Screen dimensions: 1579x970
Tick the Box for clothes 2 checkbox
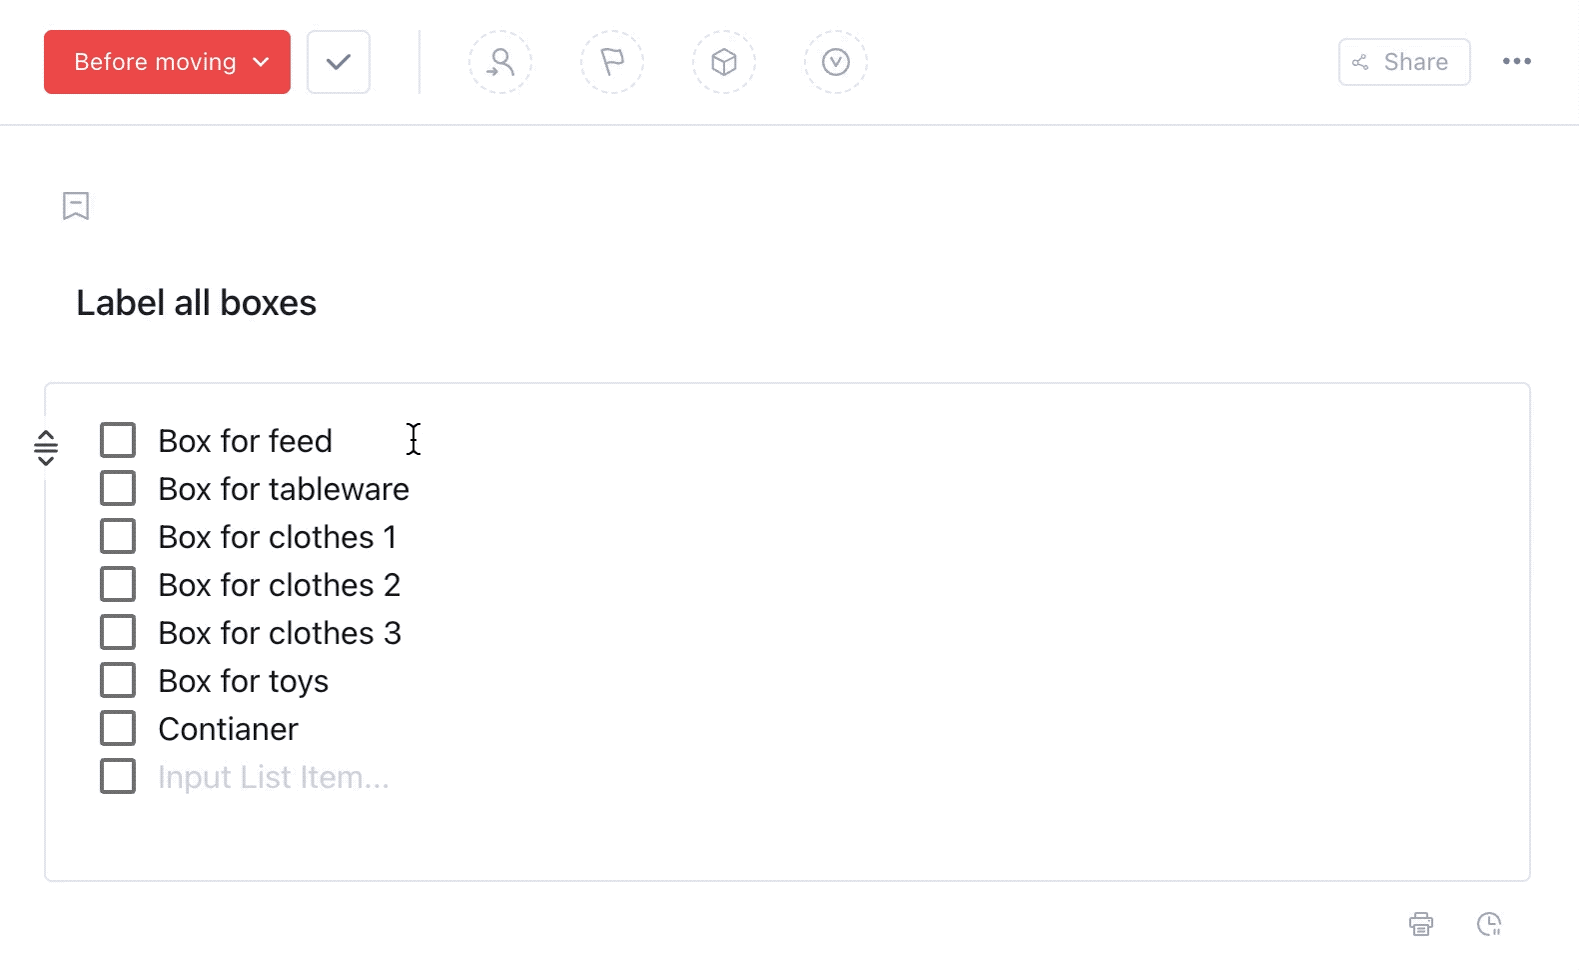118,584
